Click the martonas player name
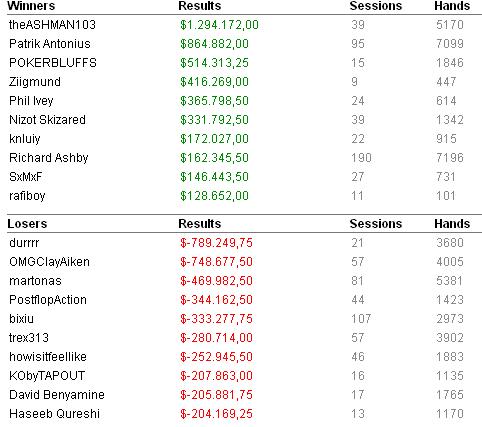 point(35,281)
